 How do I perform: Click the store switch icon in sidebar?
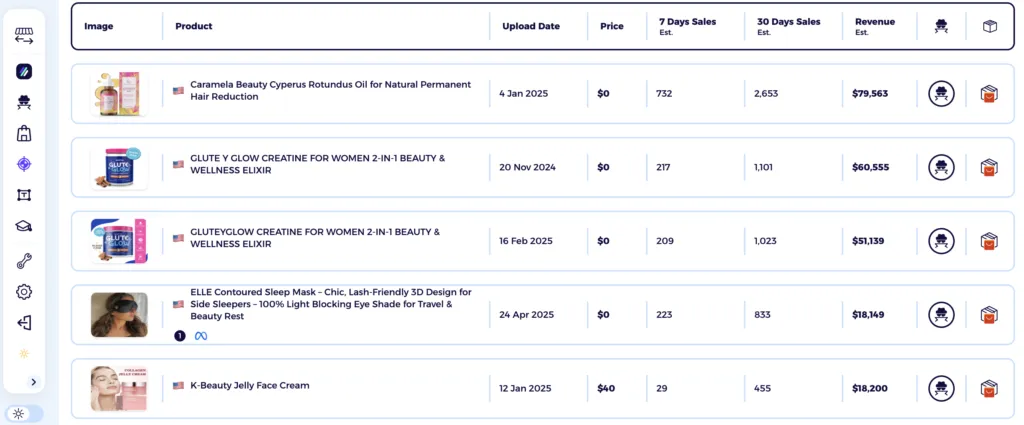pyautogui.click(x=24, y=37)
